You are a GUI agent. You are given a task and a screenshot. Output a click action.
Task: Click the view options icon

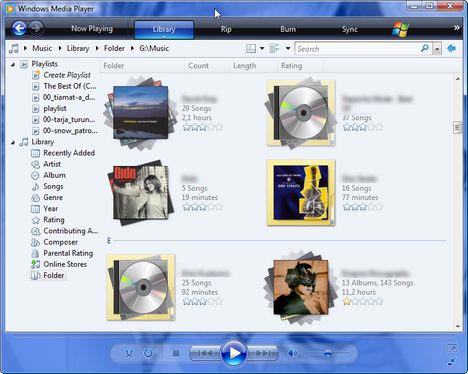point(274,49)
